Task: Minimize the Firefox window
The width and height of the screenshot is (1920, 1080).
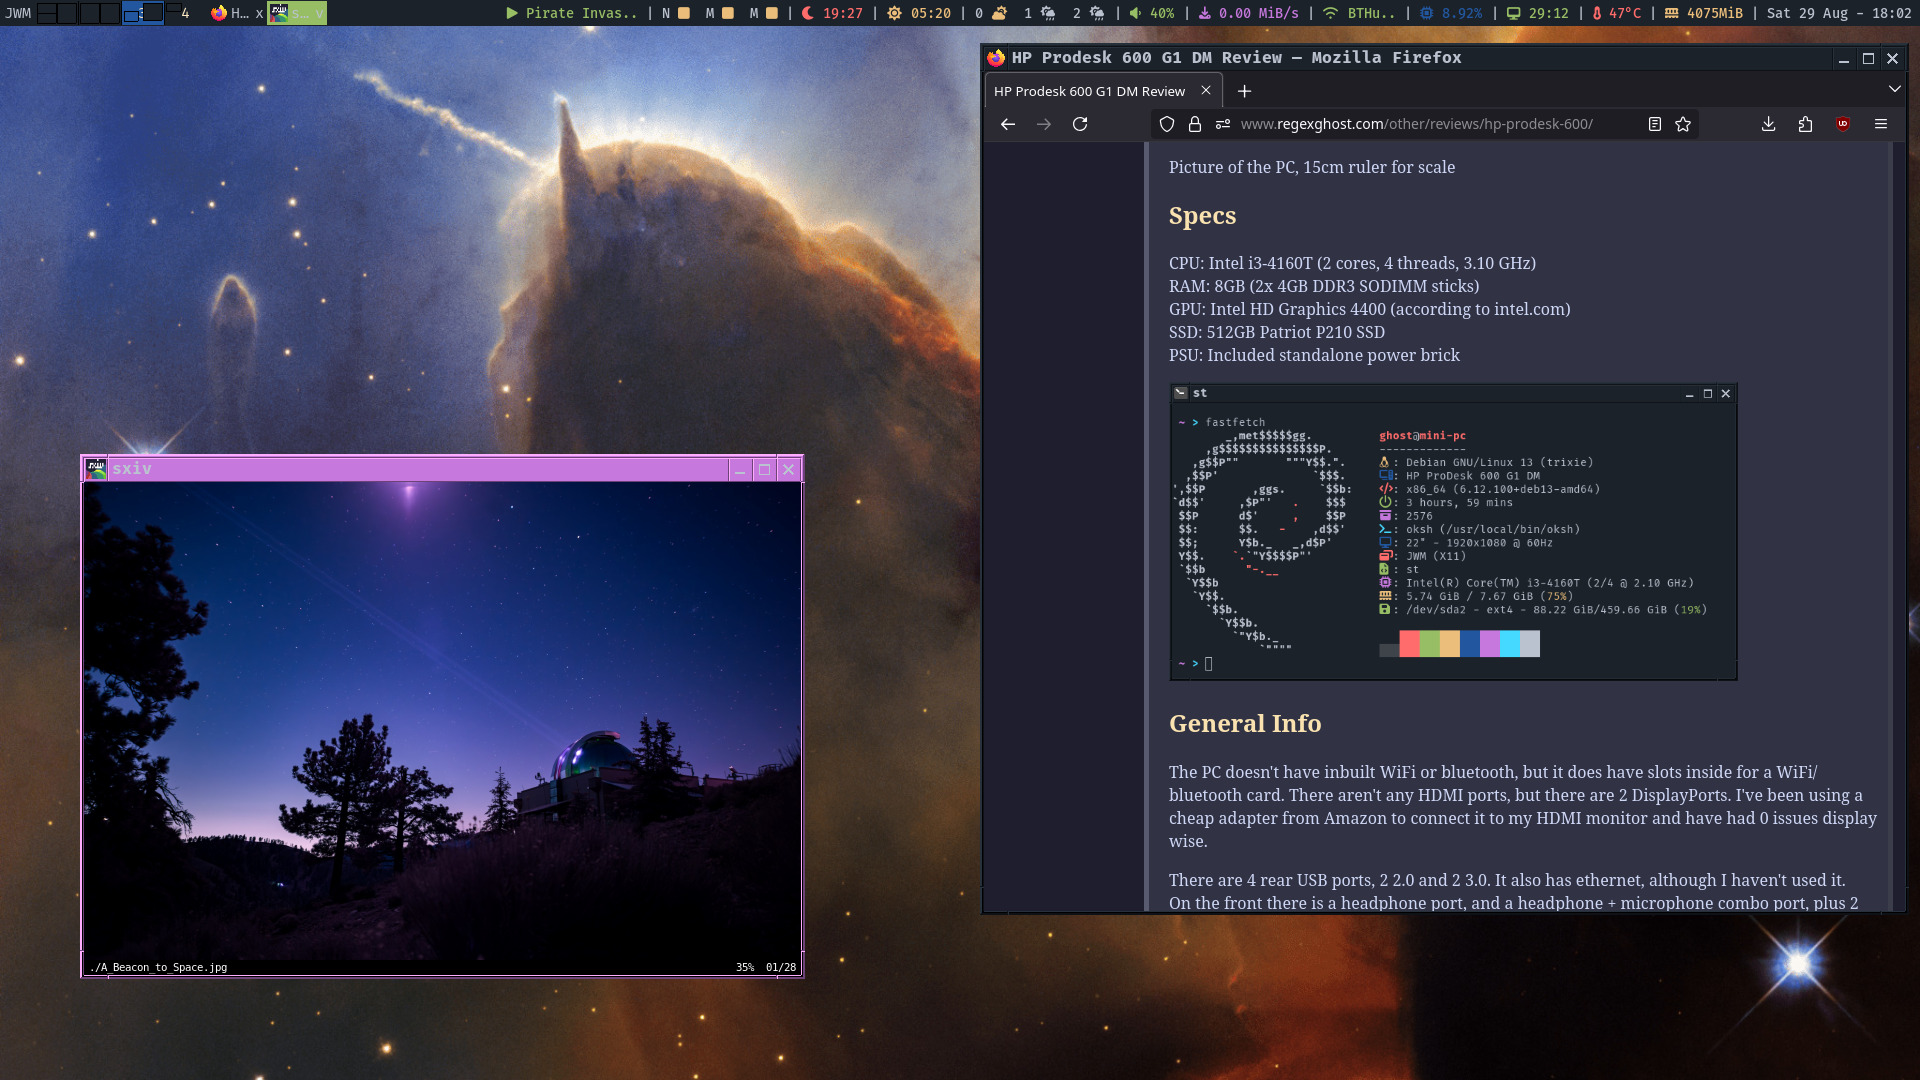Action: 1843,59
